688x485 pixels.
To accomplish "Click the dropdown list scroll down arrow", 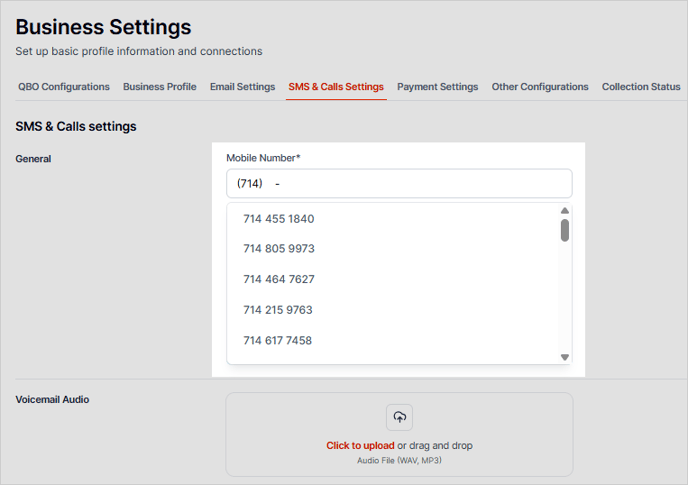I will pos(564,357).
